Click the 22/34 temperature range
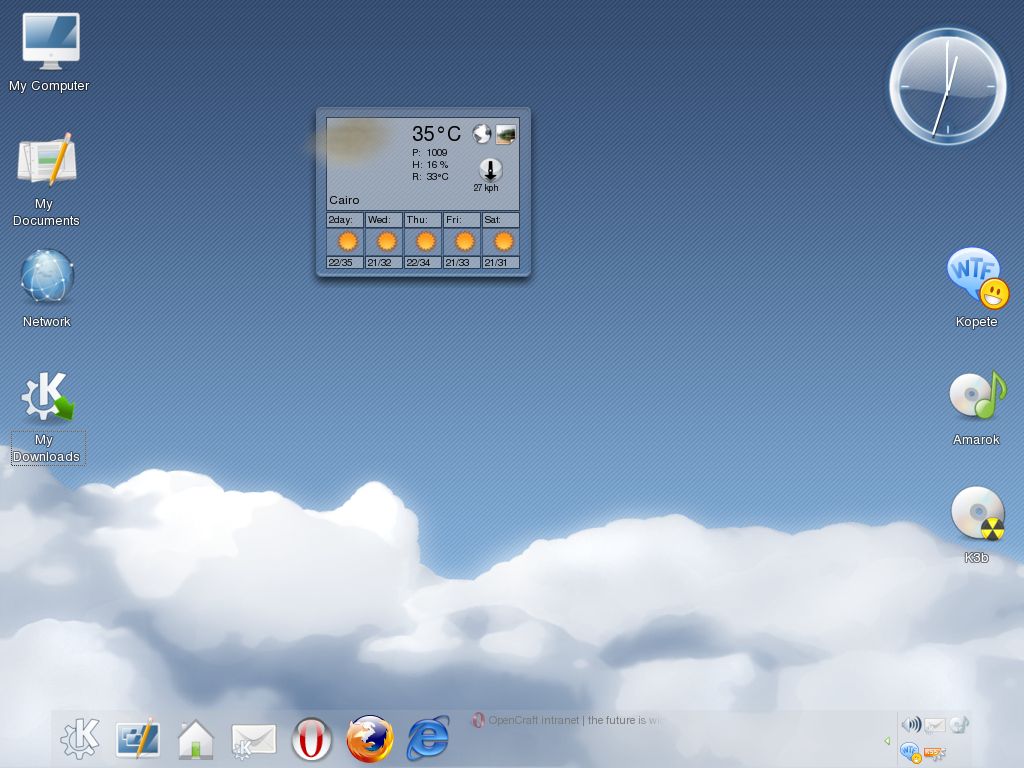 tap(423, 263)
